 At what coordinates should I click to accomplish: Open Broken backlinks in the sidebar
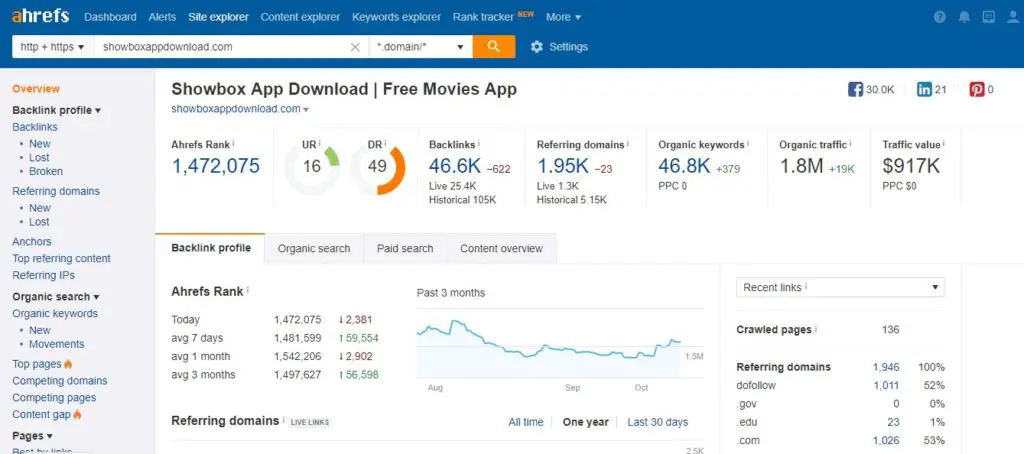coord(46,171)
